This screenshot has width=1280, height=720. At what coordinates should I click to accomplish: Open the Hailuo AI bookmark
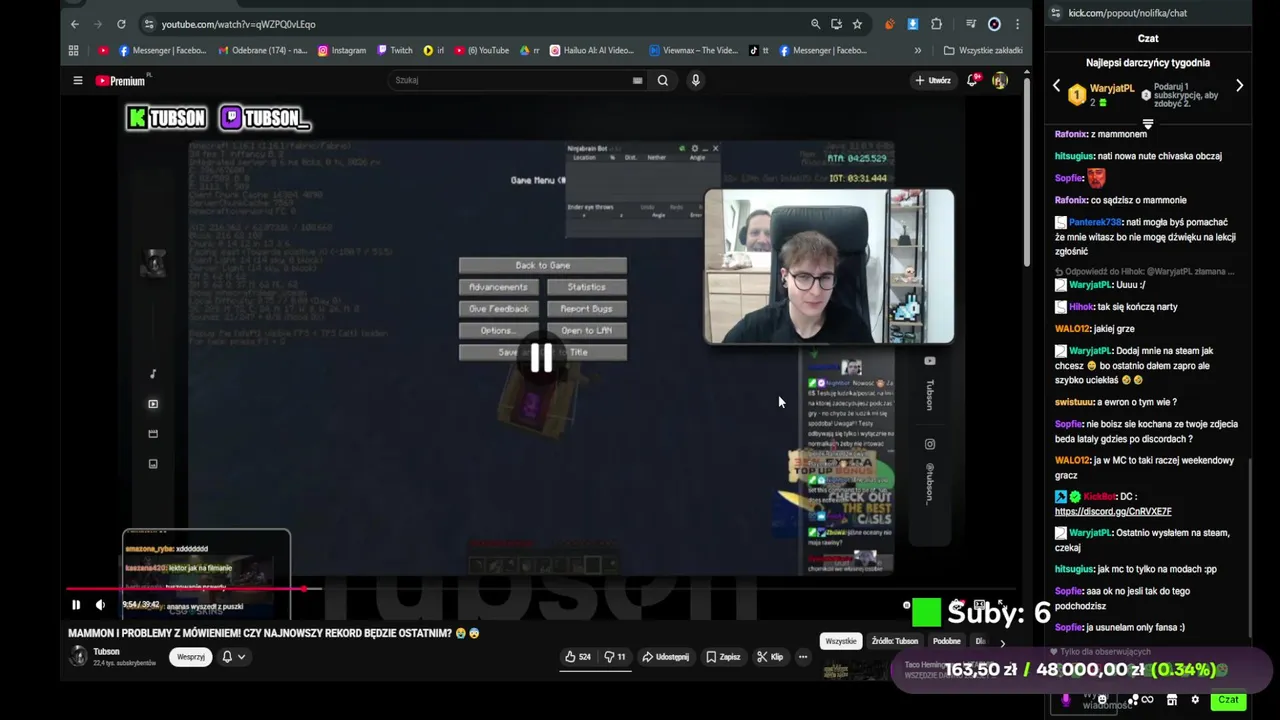(592, 50)
